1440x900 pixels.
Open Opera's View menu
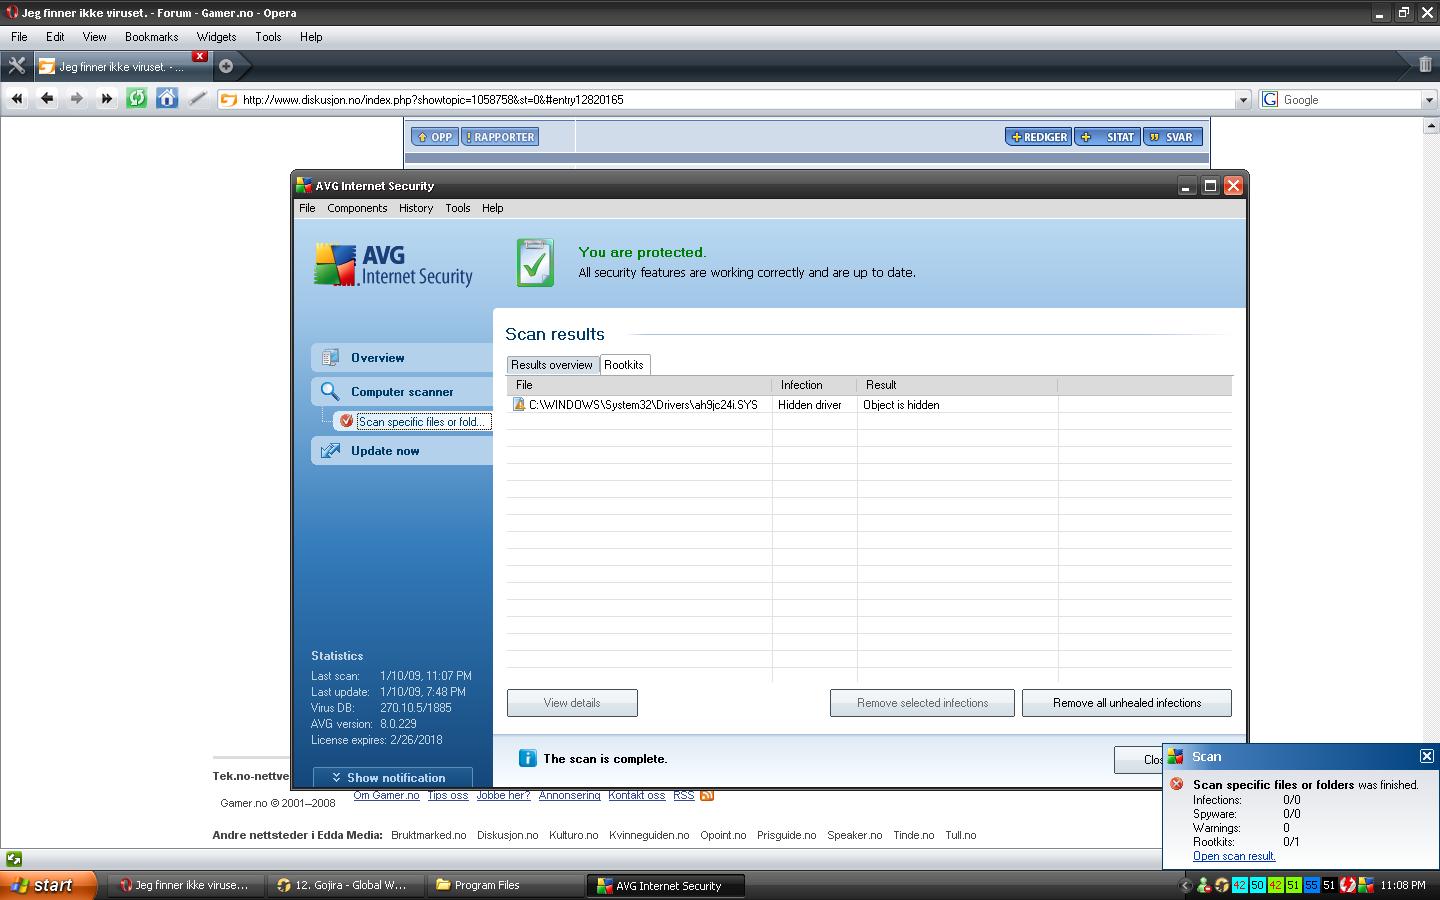[x=94, y=36]
